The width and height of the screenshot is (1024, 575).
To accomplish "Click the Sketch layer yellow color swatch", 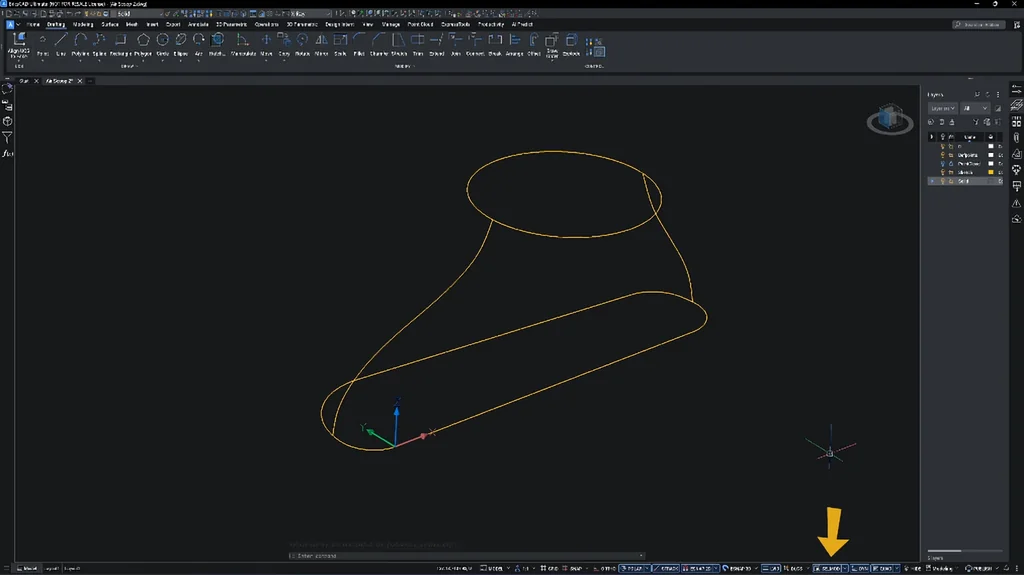I will [x=991, y=172].
